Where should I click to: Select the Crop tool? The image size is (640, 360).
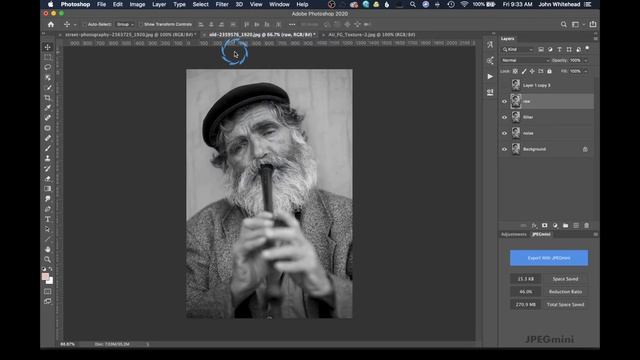(x=48, y=98)
